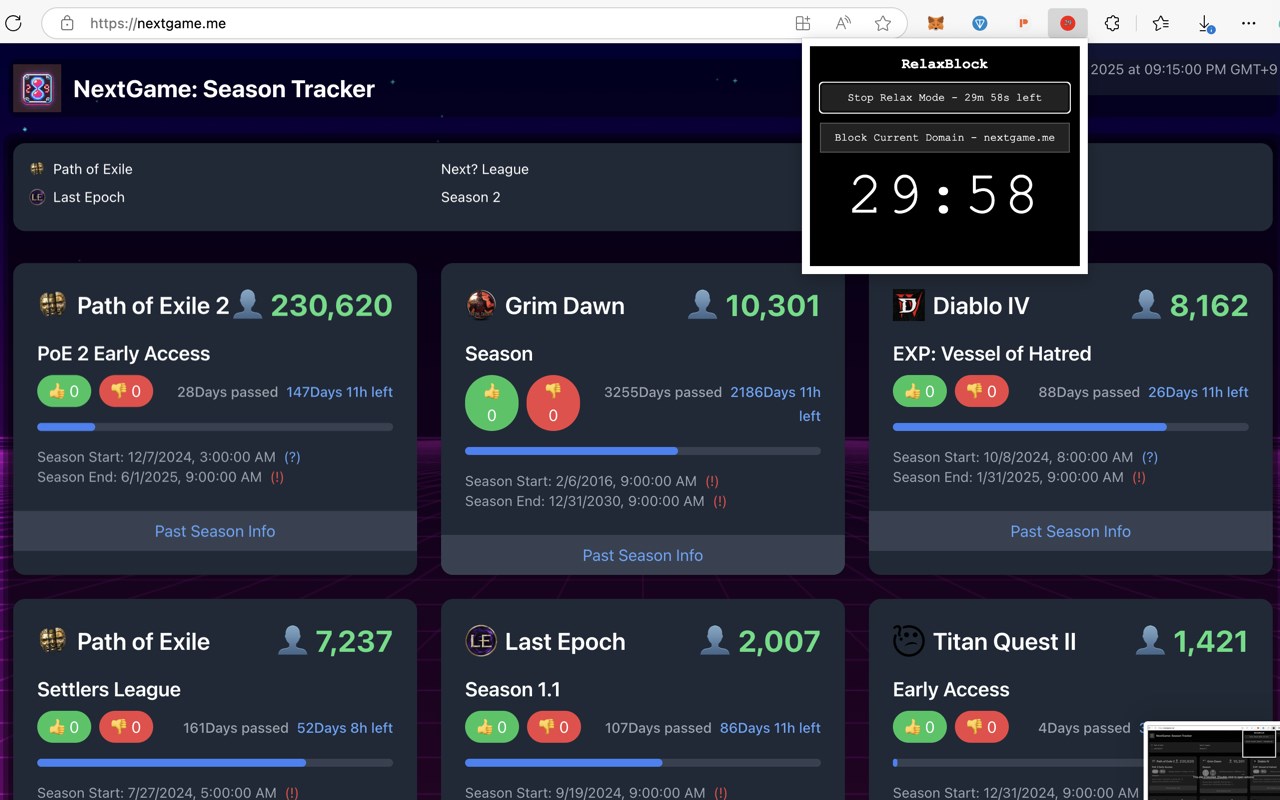The height and width of the screenshot is (800, 1280).
Task: Open Past Season Info for Path of Exile 2
Action: point(215,531)
